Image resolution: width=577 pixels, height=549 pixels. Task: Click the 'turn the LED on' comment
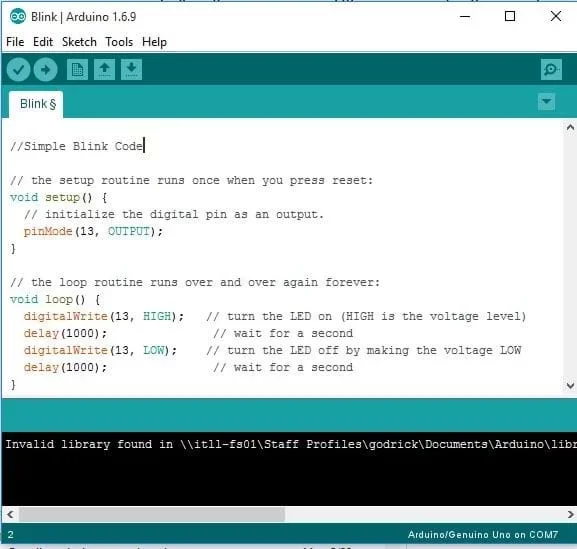click(x=366, y=316)
